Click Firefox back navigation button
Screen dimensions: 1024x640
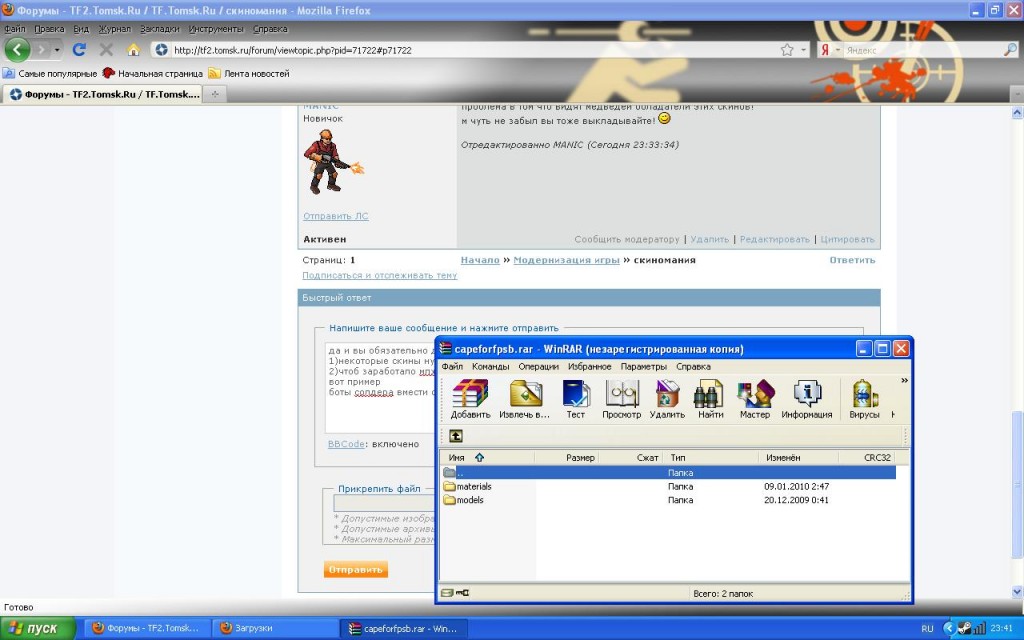point(18,50)
